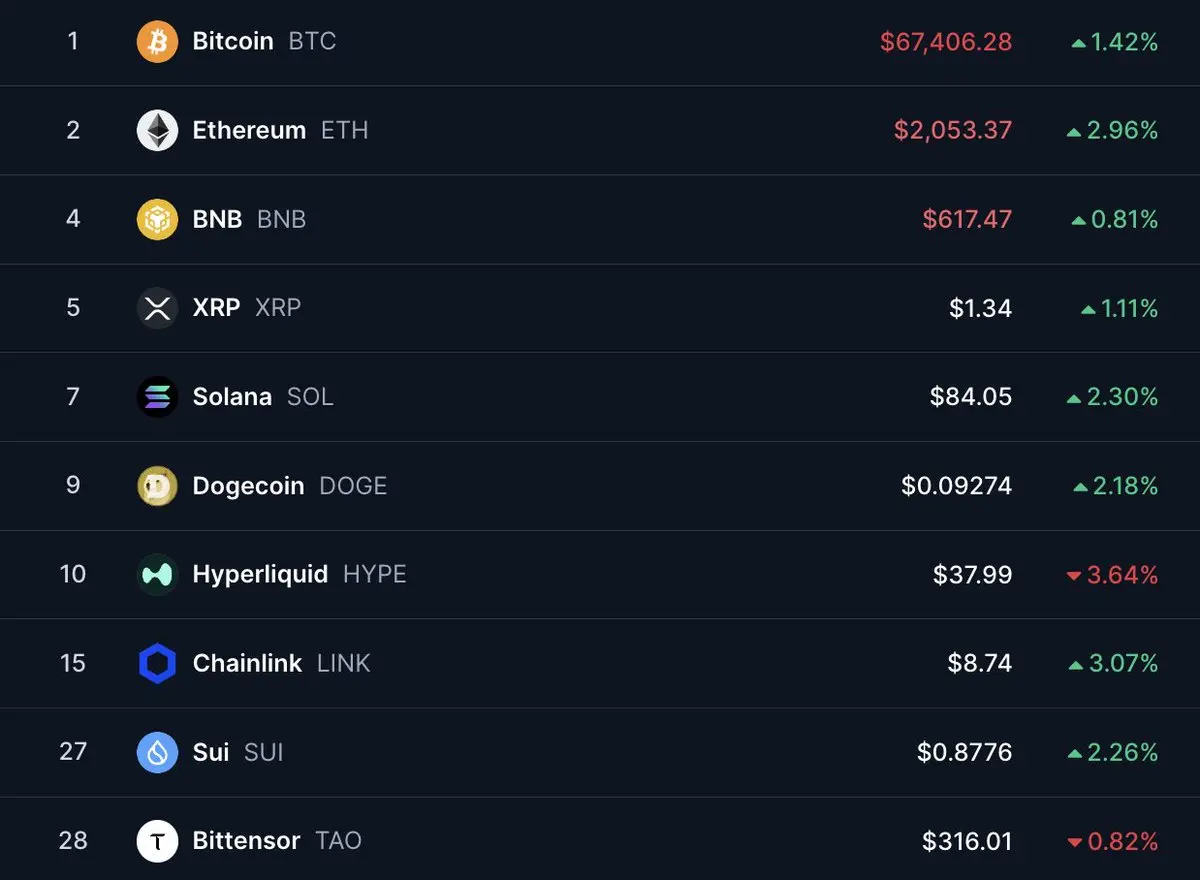The width and height of the screenshot is (1200, 880).
Task: Click Hyperliquid's red 3.64% change
Action: pyautogui.click(x=1121, y=575)
